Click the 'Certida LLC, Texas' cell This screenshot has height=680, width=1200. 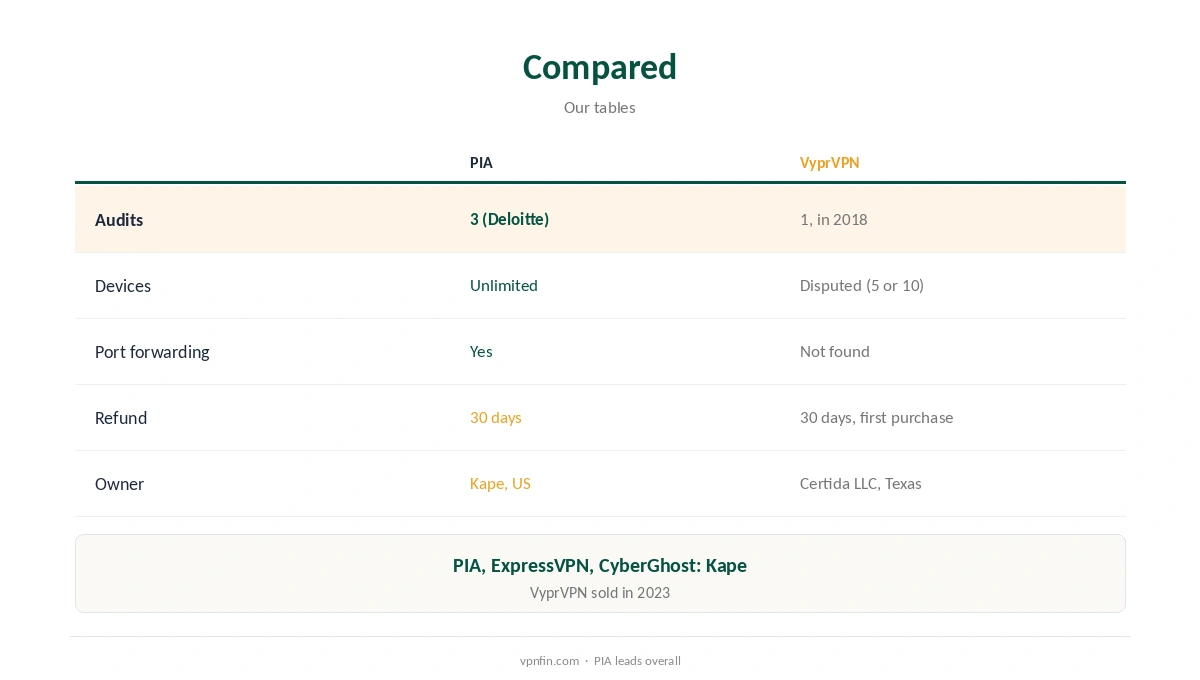click(x=861, y=483)
